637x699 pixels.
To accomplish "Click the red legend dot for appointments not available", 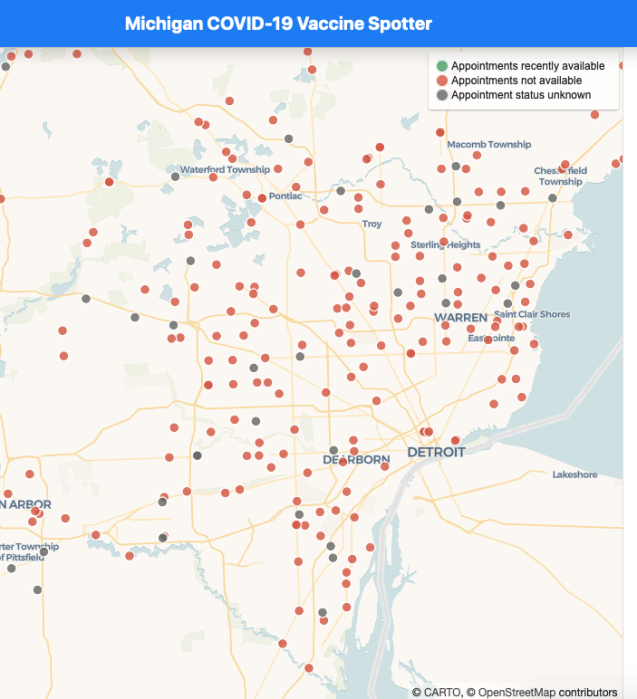I will click(x=442, y=81).
